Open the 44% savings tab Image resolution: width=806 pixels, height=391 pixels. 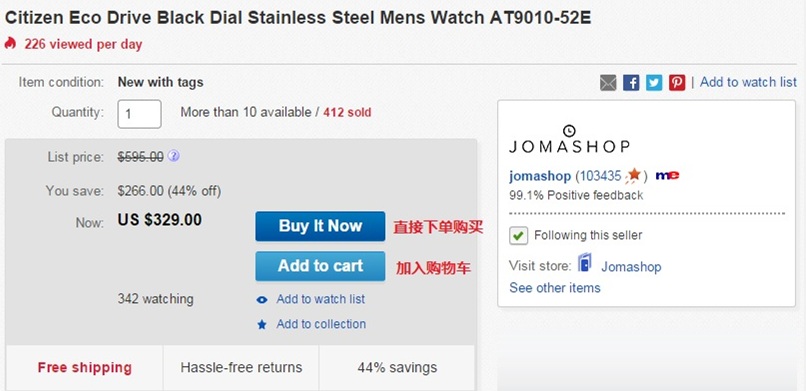pyautogui.click(x=397, y=368)
